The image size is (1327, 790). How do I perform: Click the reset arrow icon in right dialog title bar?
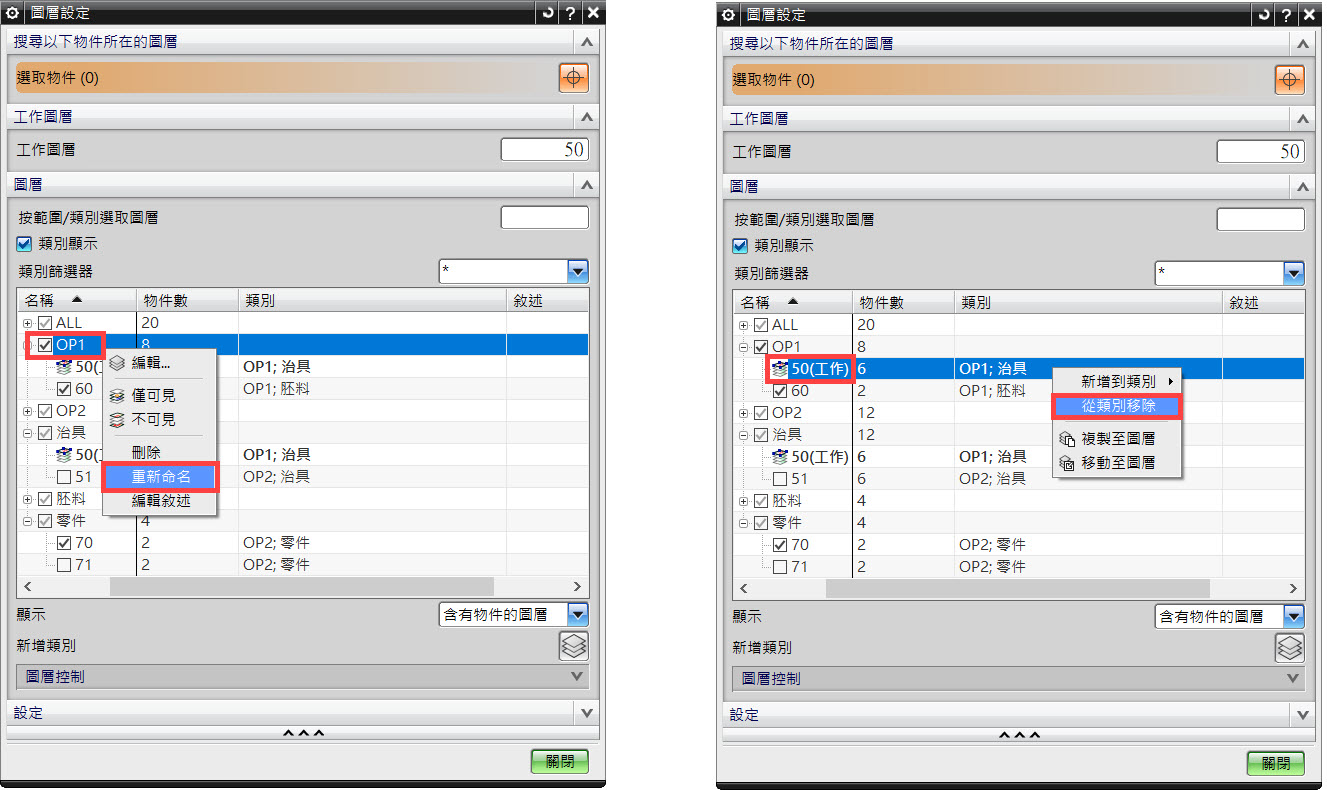(1264, 15)
